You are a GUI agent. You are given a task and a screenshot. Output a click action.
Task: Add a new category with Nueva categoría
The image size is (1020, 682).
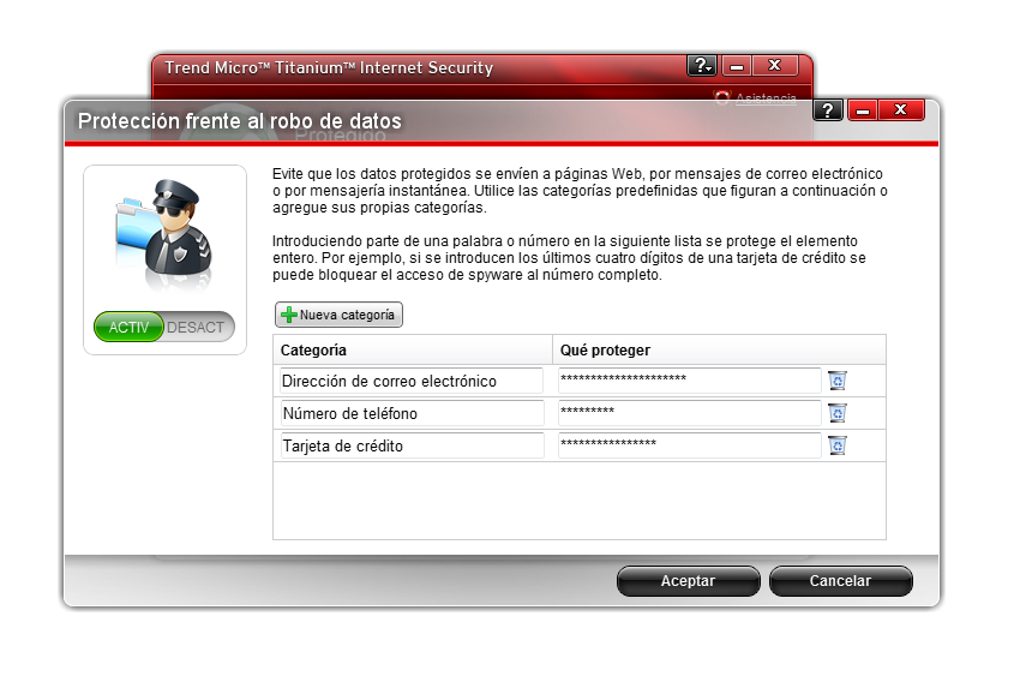pyautogui.click(x=338, y=313)
